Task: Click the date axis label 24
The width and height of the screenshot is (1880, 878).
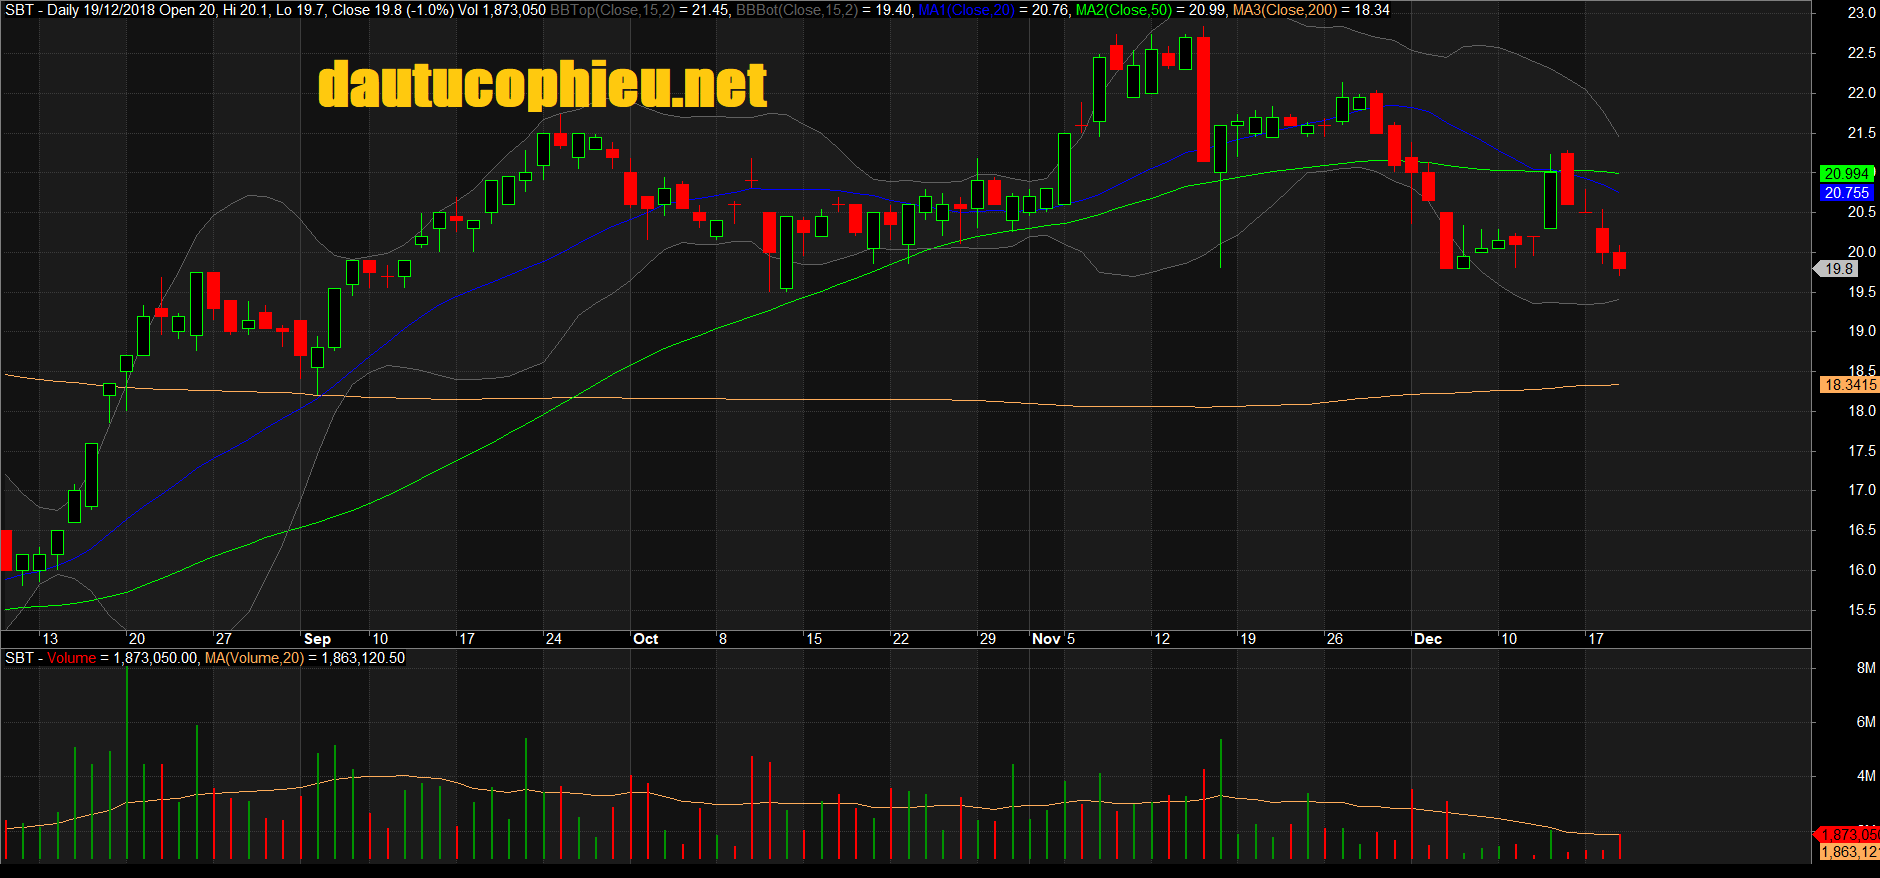Action: click(x=553, y=639)
